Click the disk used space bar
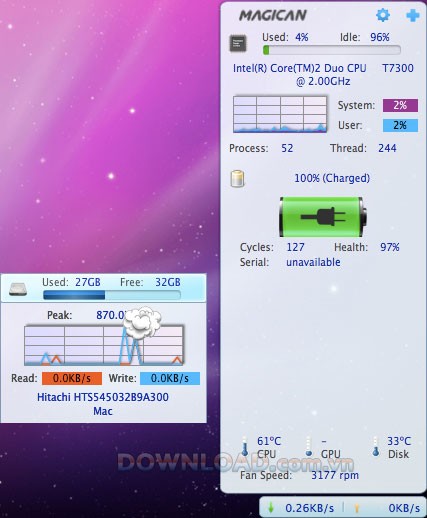 [112, 295]
